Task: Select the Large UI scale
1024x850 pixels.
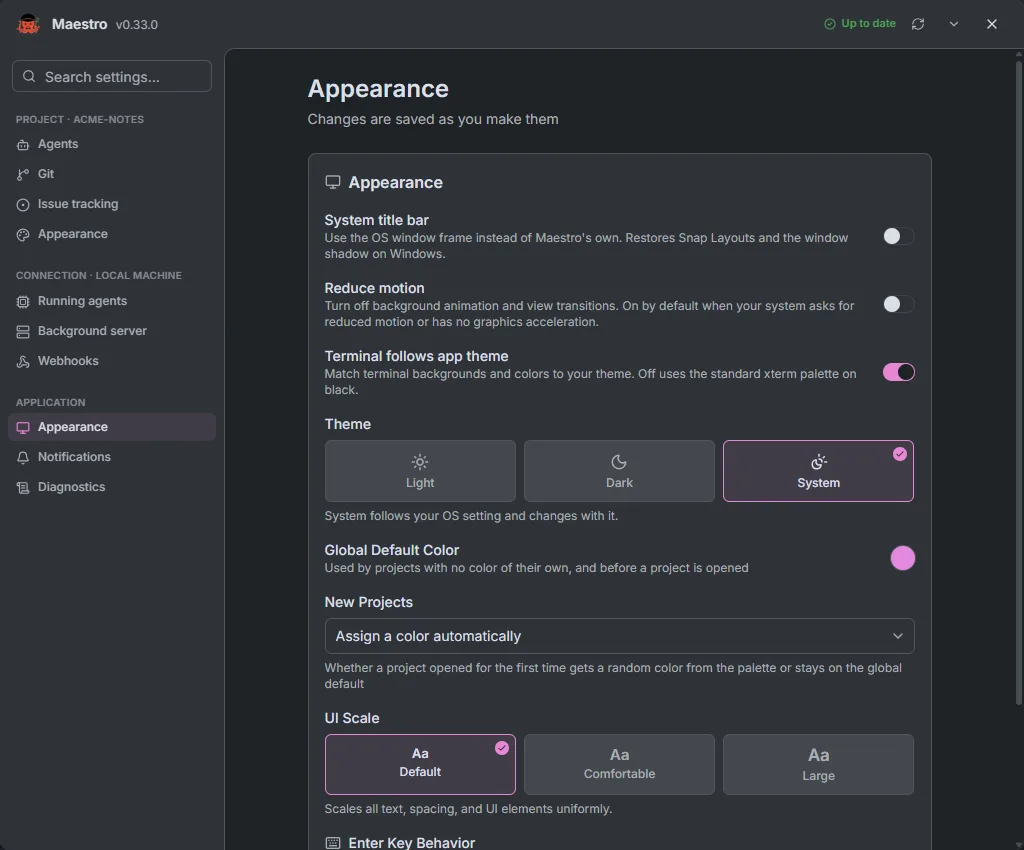Action: coord(818,764)
